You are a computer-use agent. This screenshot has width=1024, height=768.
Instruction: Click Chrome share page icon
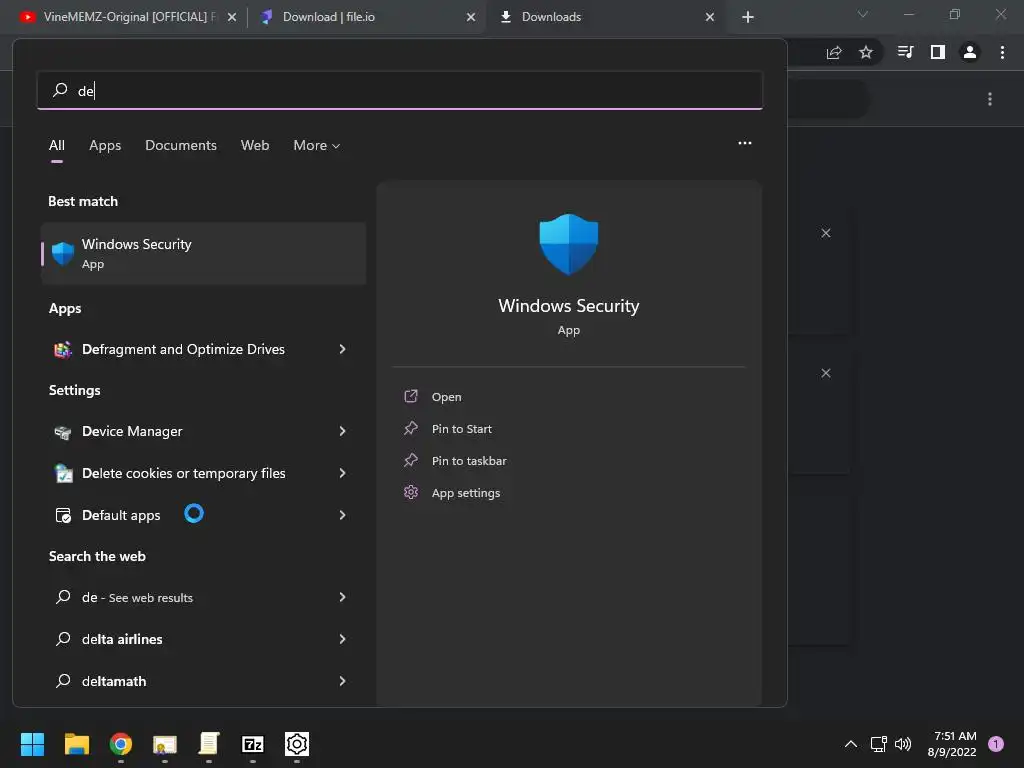[x=834, y=53]
